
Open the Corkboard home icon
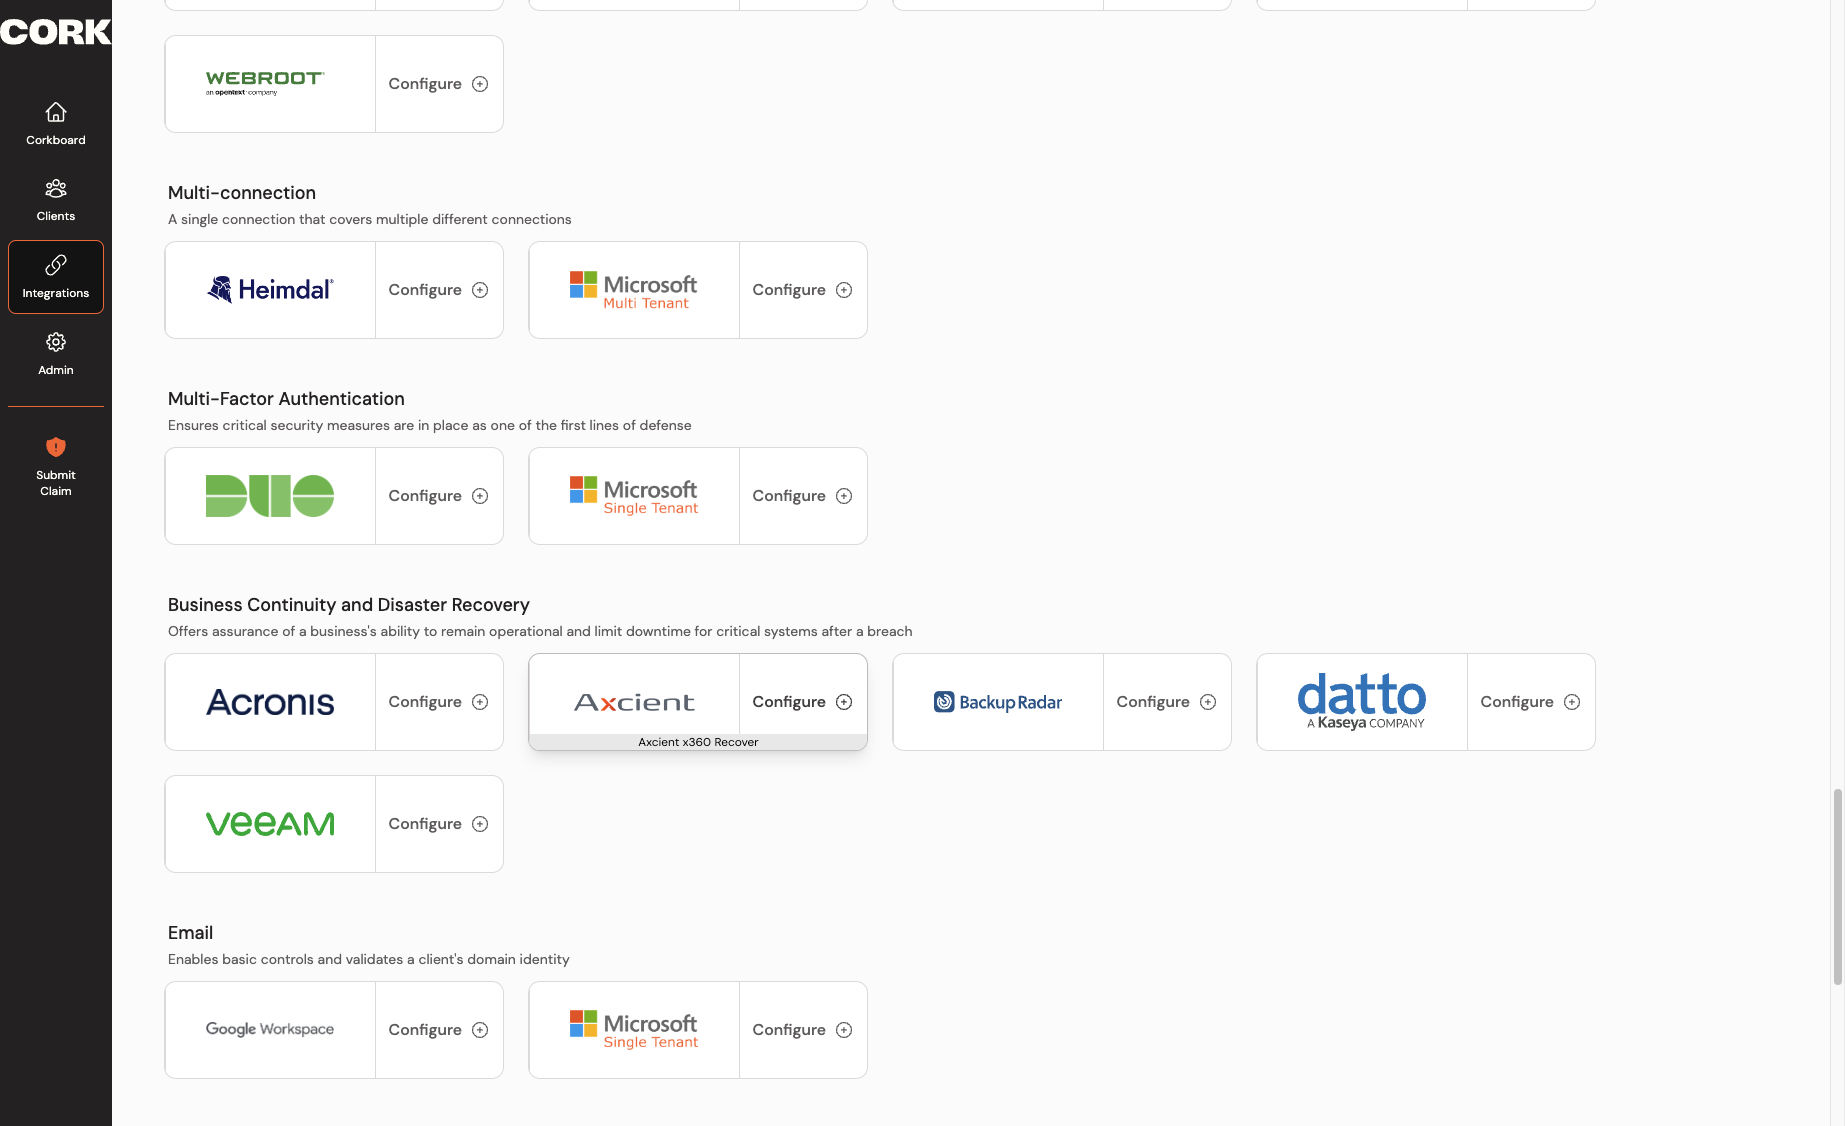(x=56, y=112)
